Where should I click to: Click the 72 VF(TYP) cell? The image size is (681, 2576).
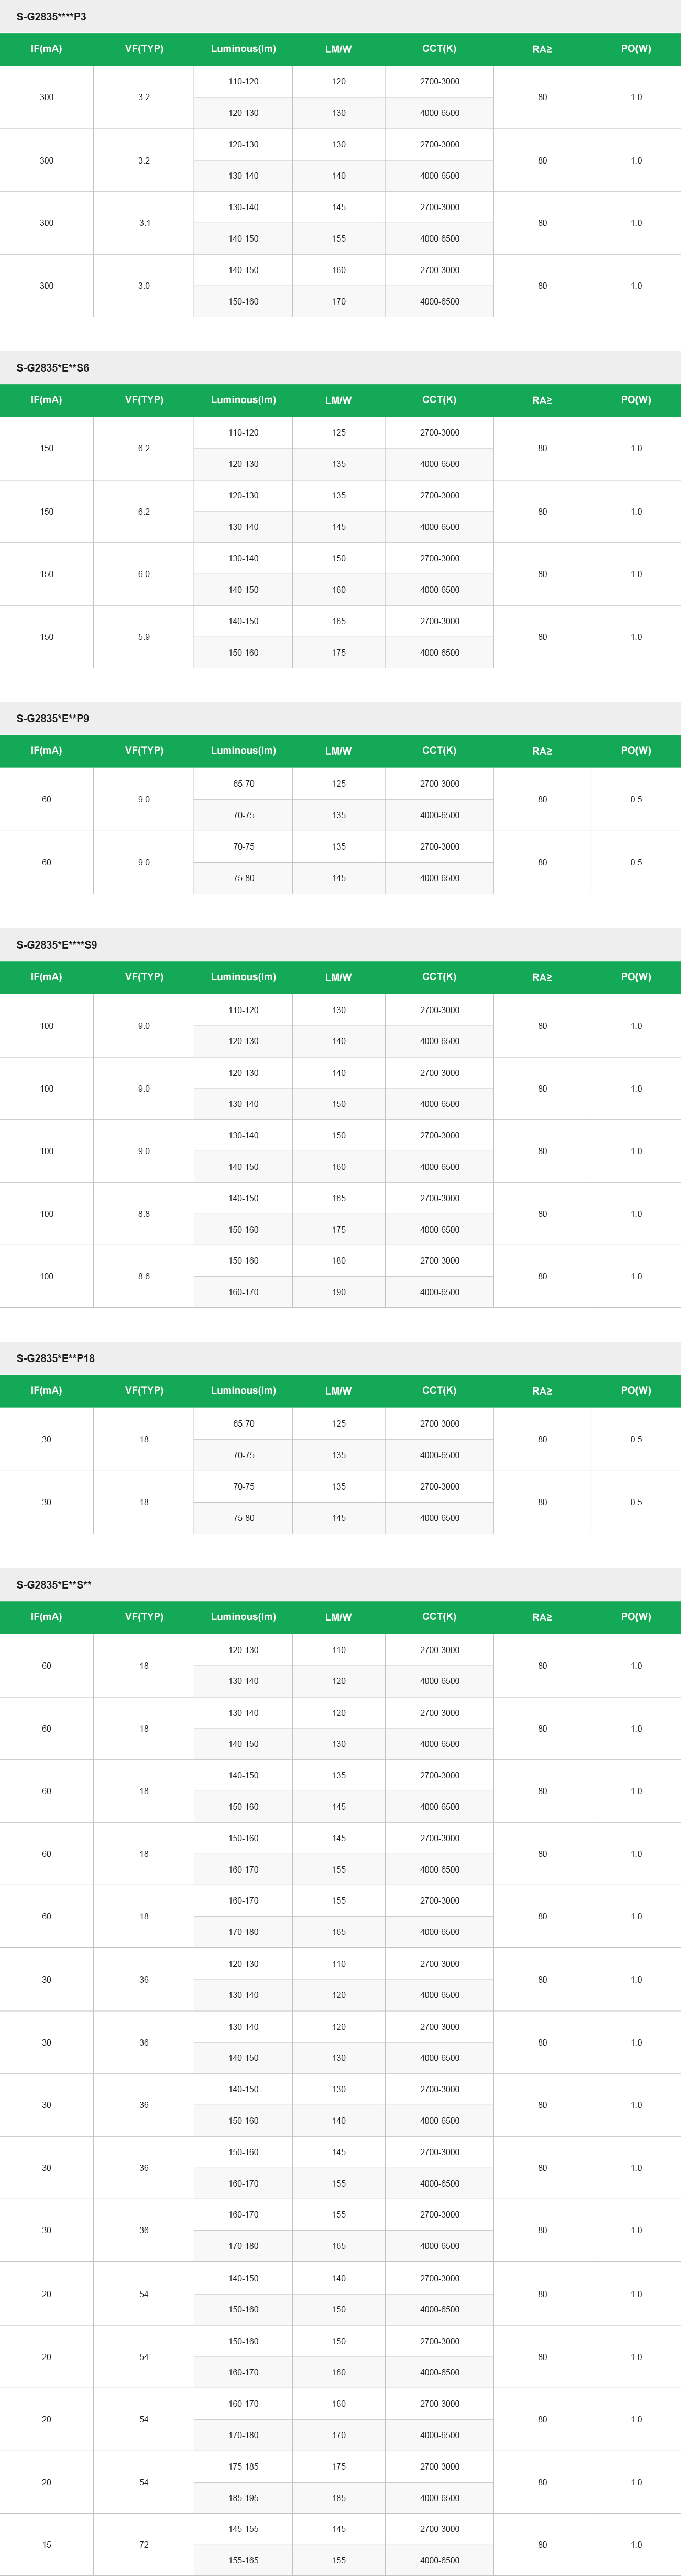144,2545
